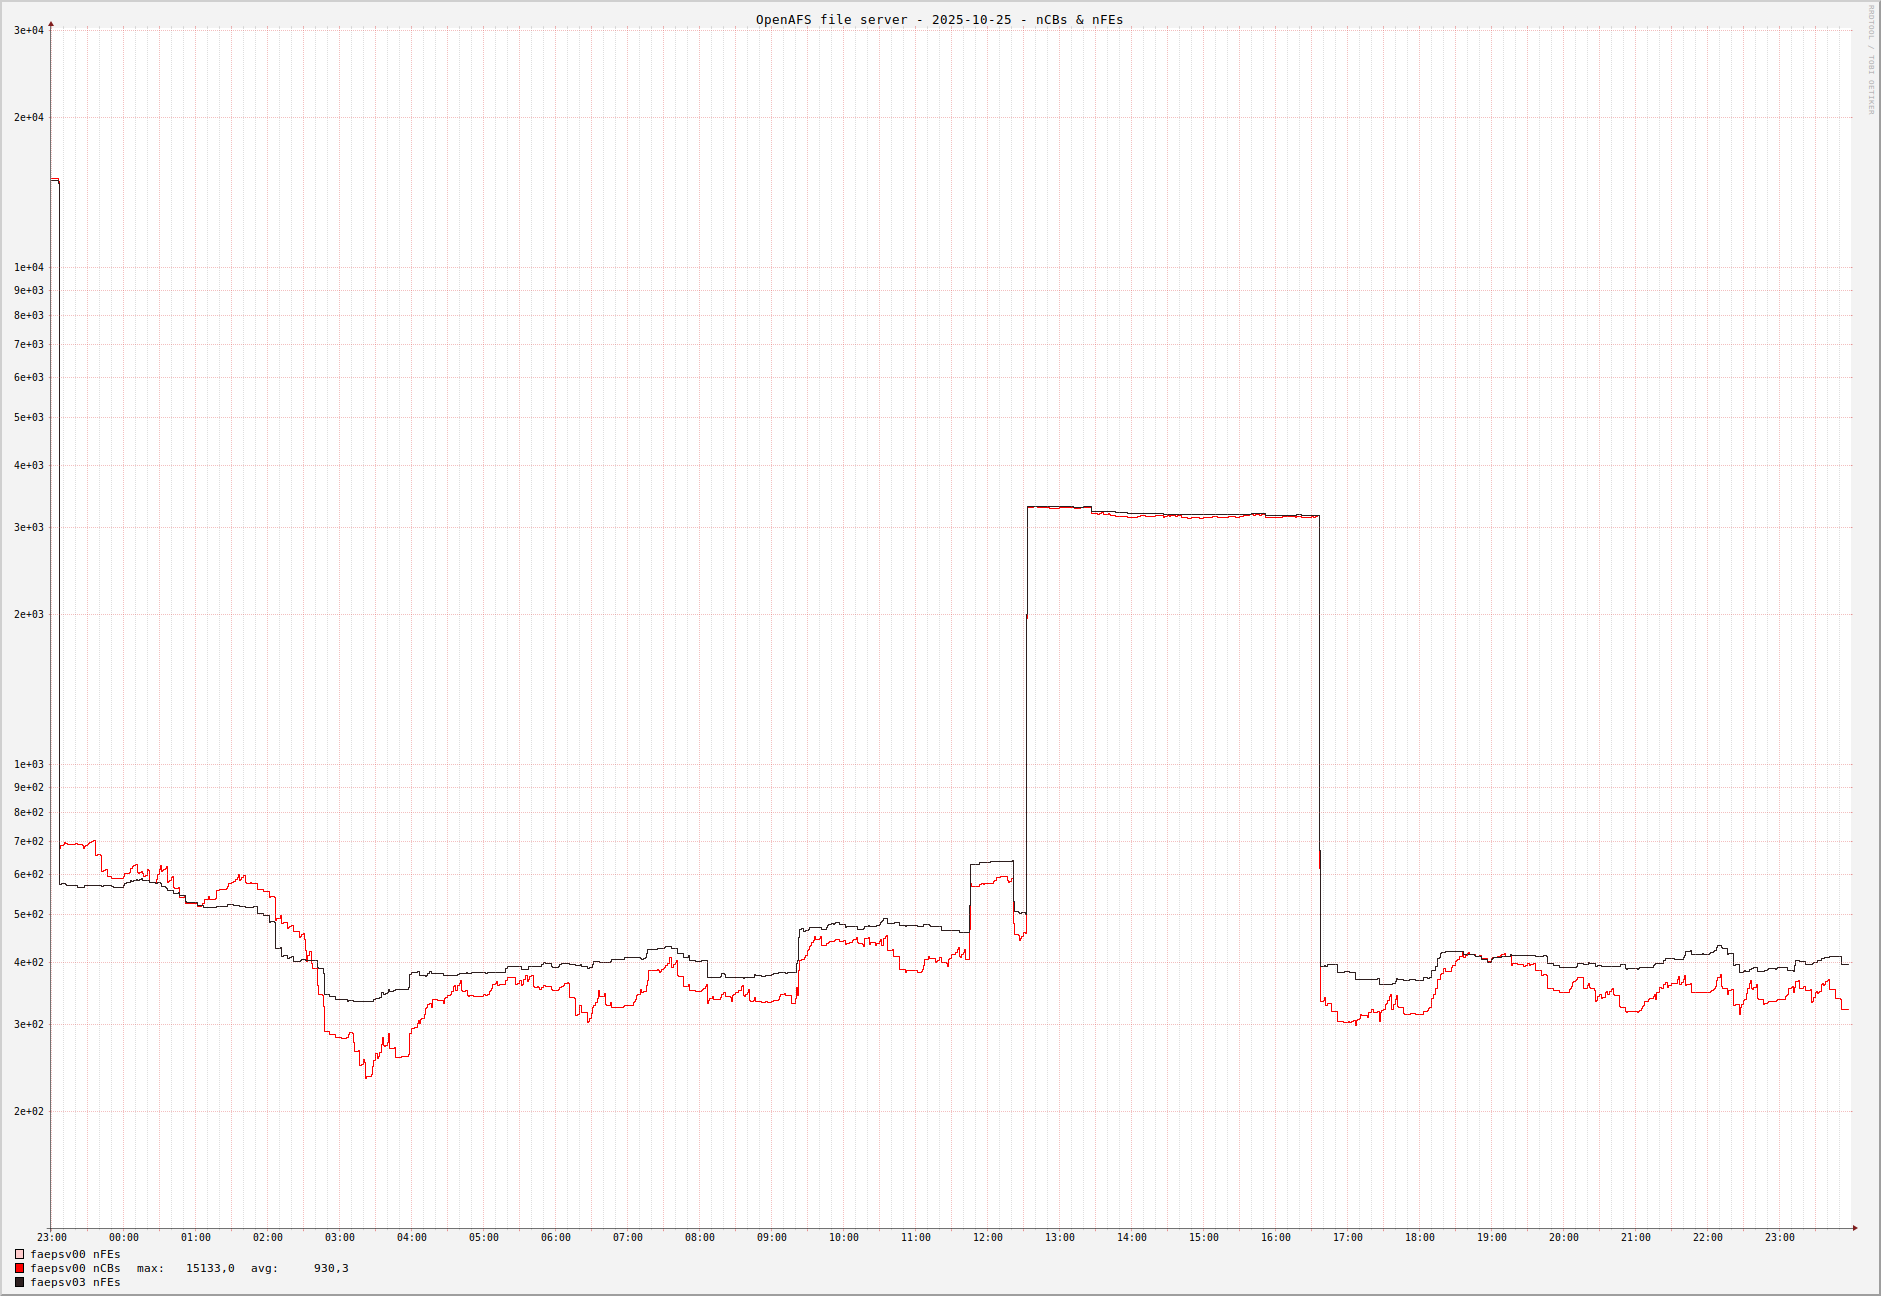Click the max value 15133,0 in legend

(210, 1268)
